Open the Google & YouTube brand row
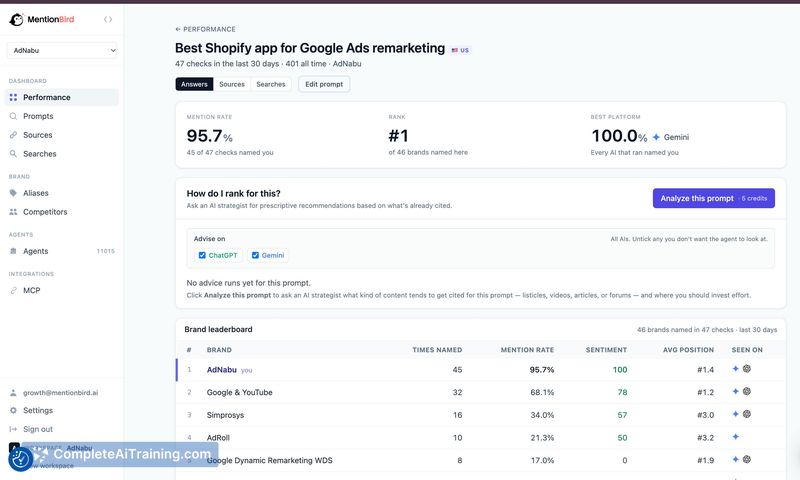This screenshot has width=800, height=480. pyautogui.click(x=481, y=392)
